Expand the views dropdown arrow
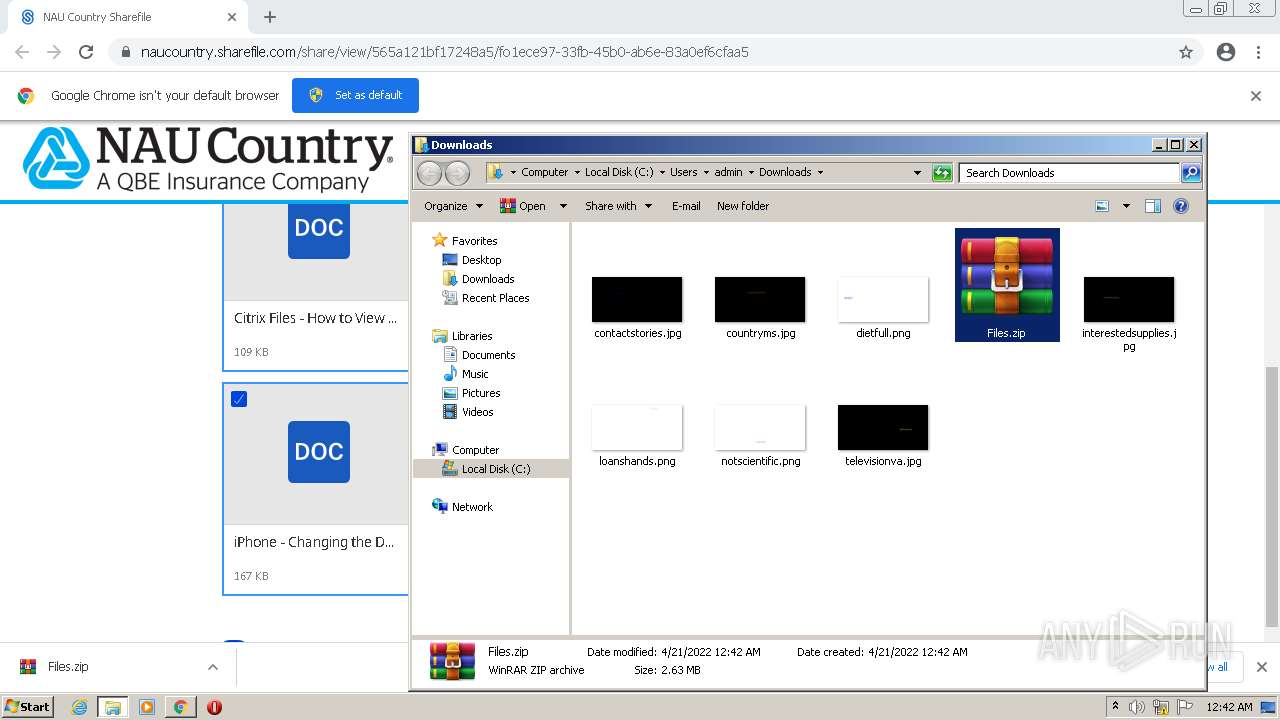This screenshot has height=720, width=1280. pos(1126,206)
